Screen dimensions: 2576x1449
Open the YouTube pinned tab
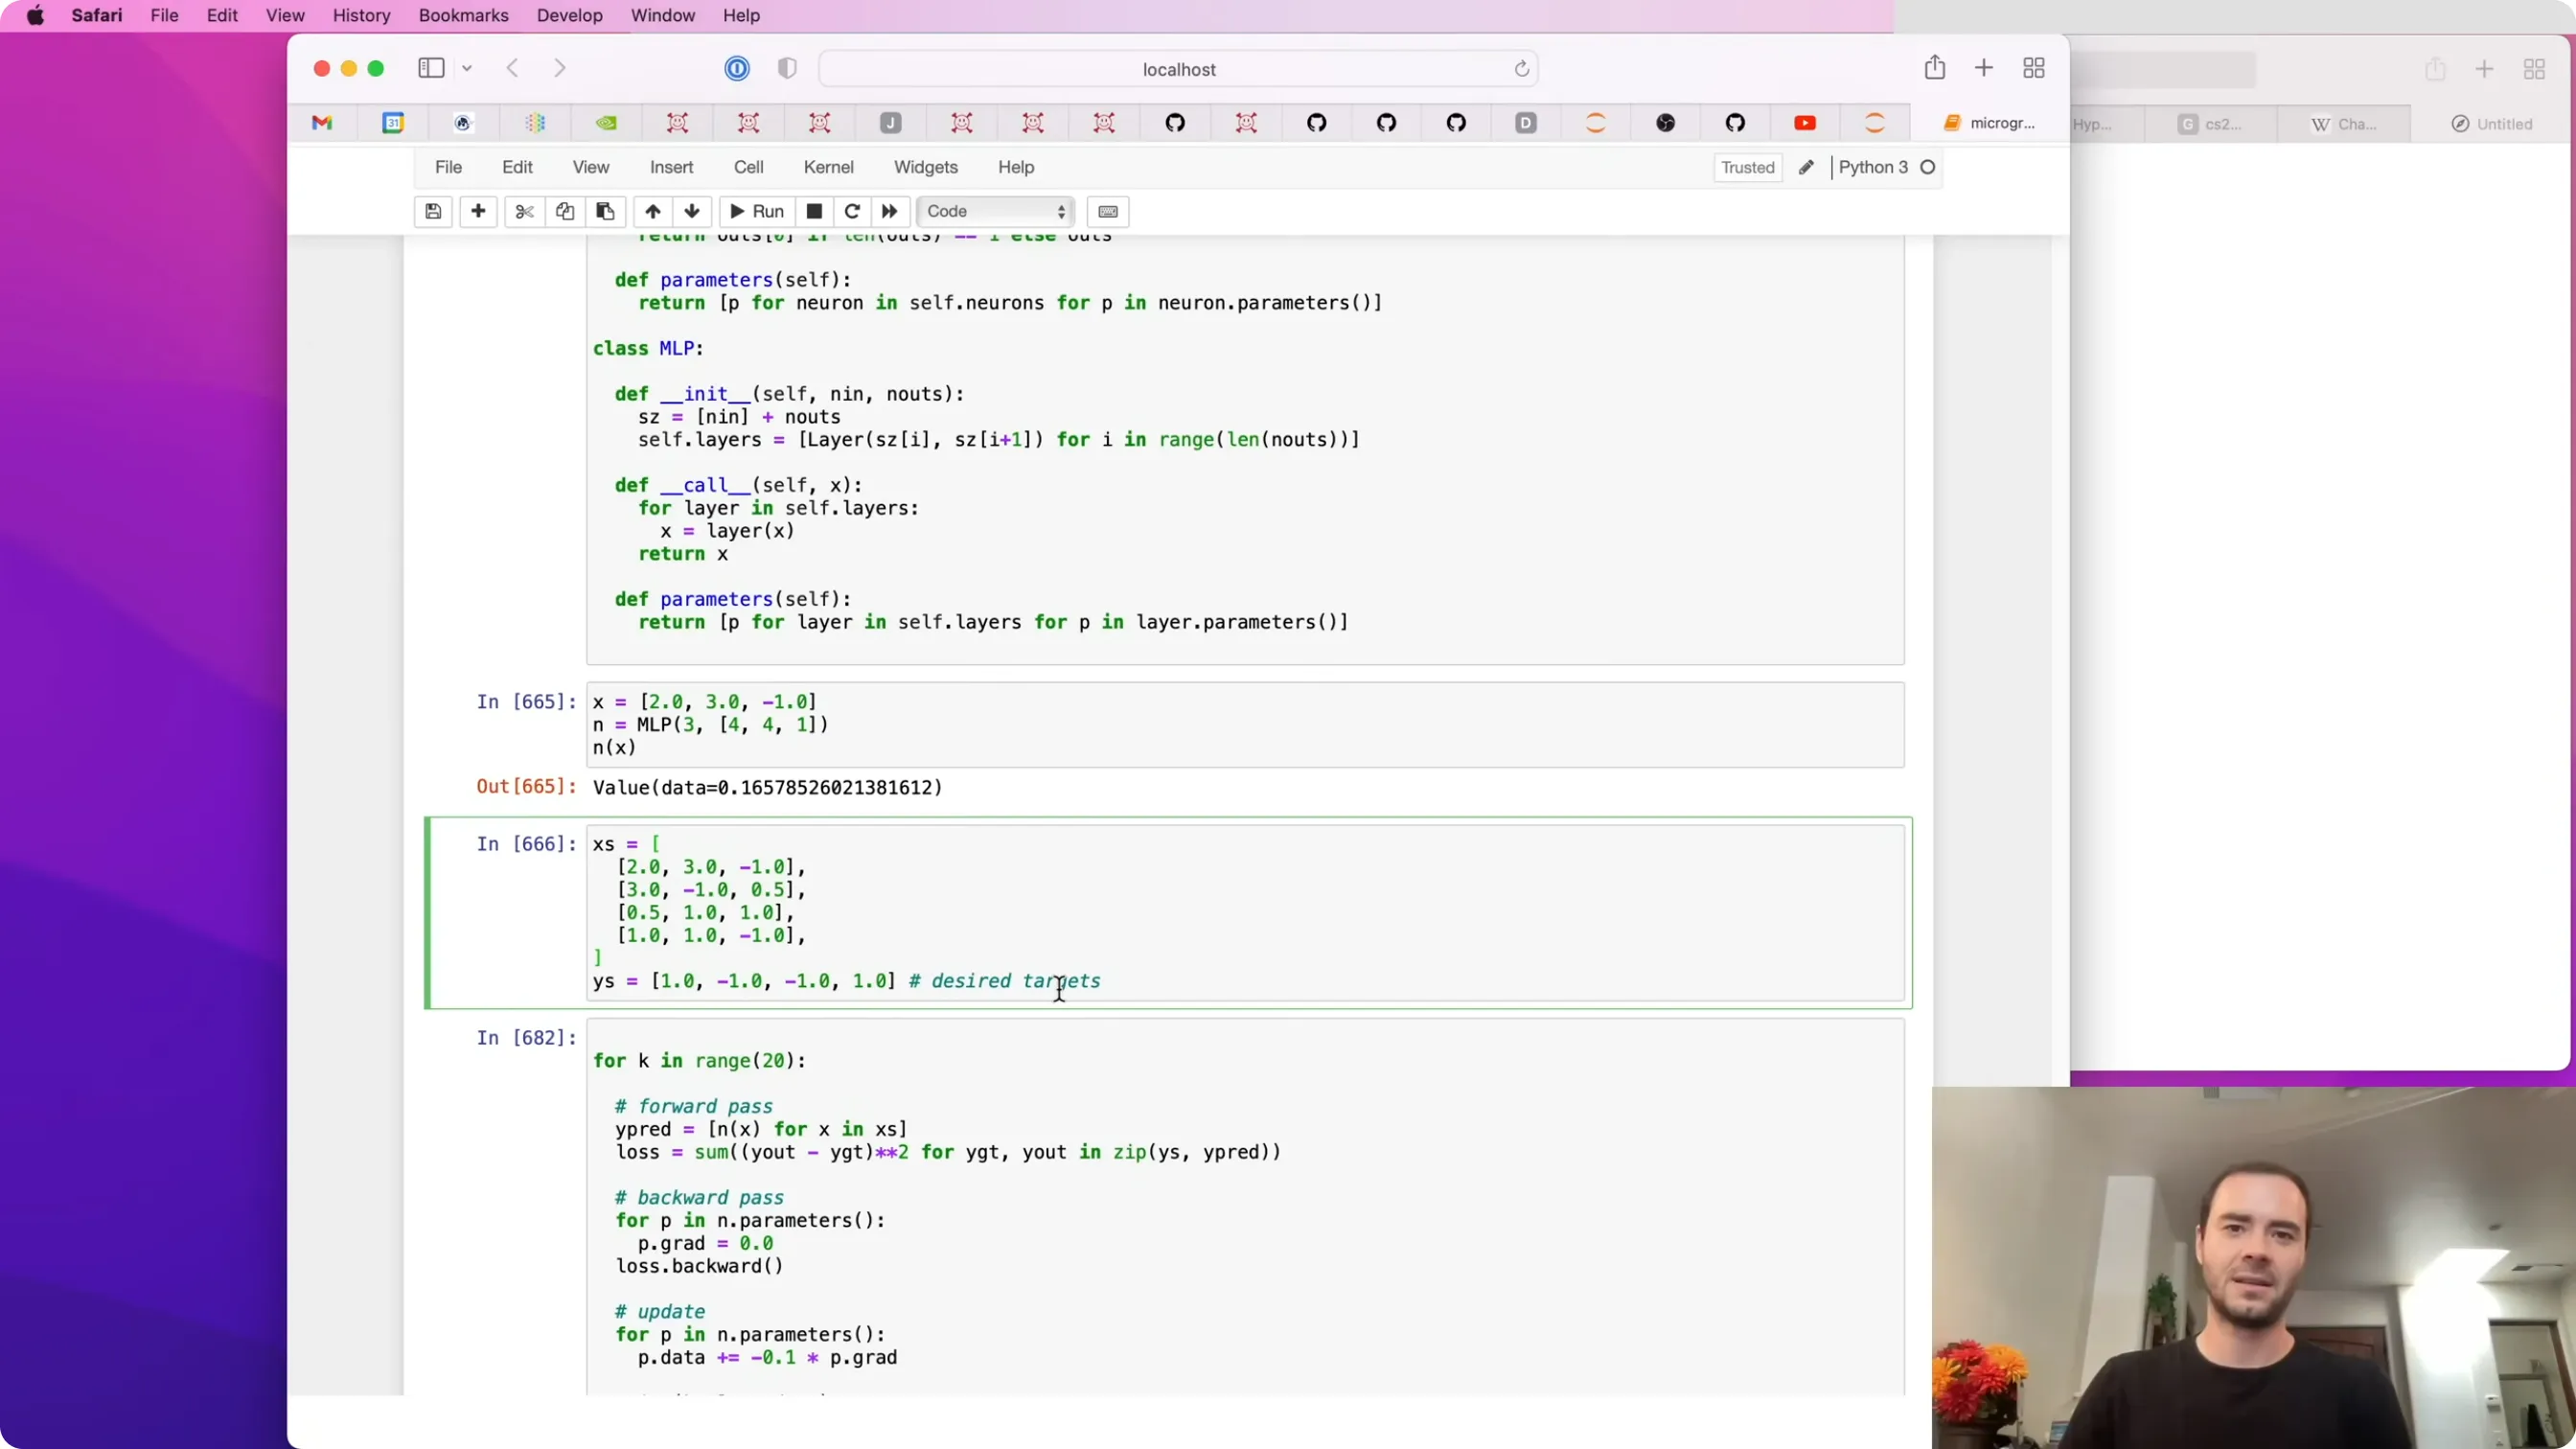1805,123
